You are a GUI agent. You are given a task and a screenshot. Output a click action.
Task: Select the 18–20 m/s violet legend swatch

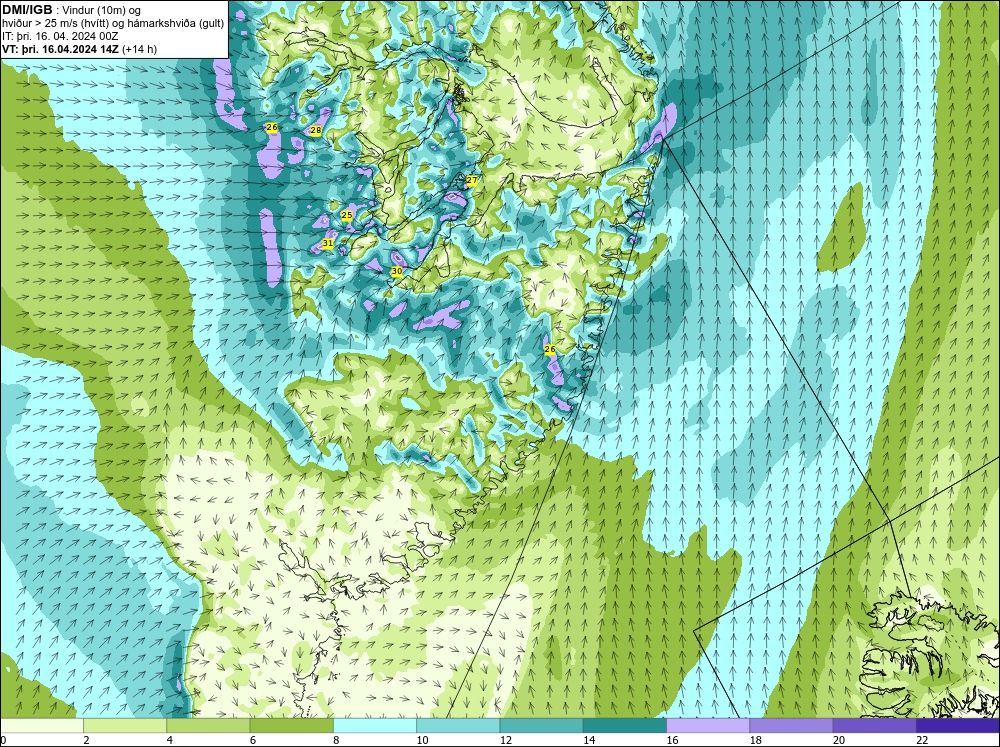pos(791,725)
